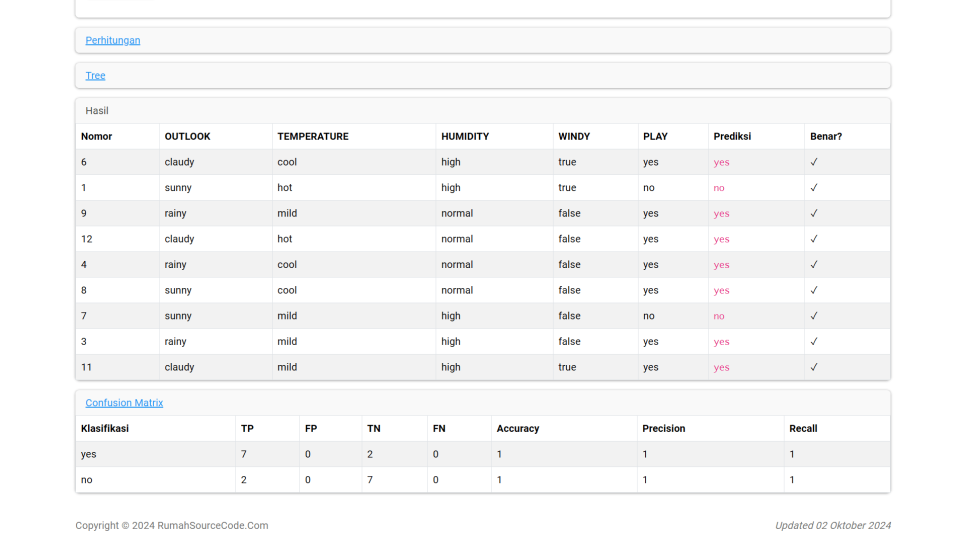Click the checkmark in row number 6

click(x=814, y=162)
